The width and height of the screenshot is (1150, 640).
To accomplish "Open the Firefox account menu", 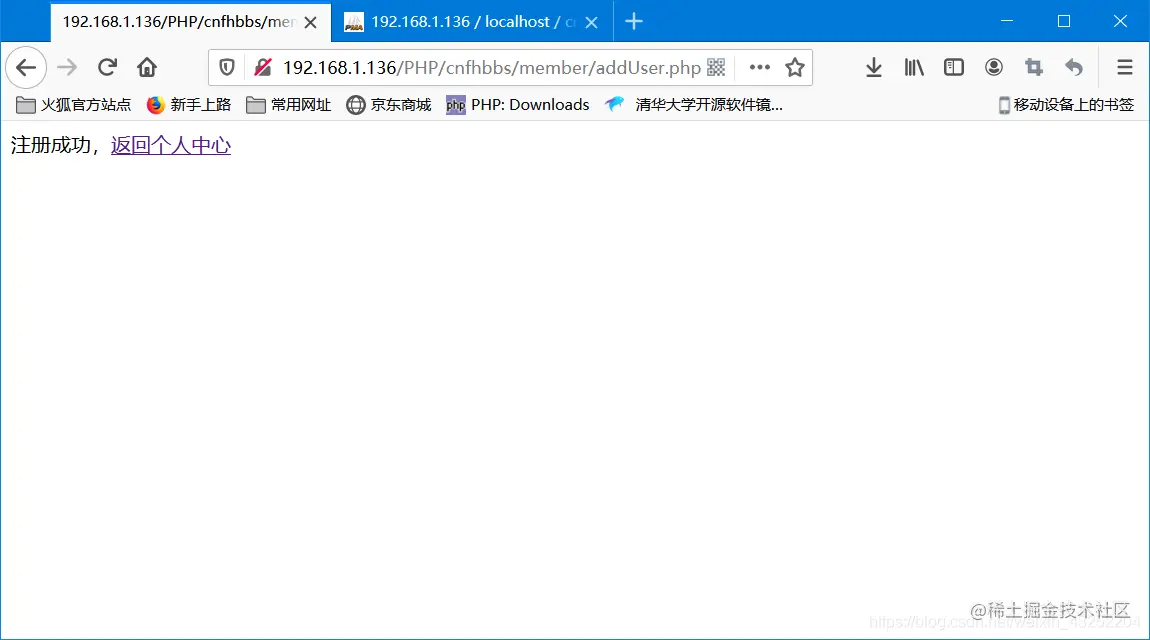I will [994, 67].
